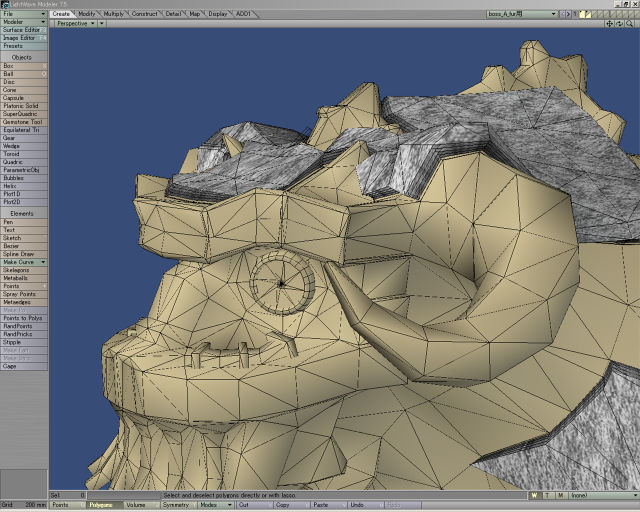
Task: Click the Cage button
Action: click(x=24, y=366)
